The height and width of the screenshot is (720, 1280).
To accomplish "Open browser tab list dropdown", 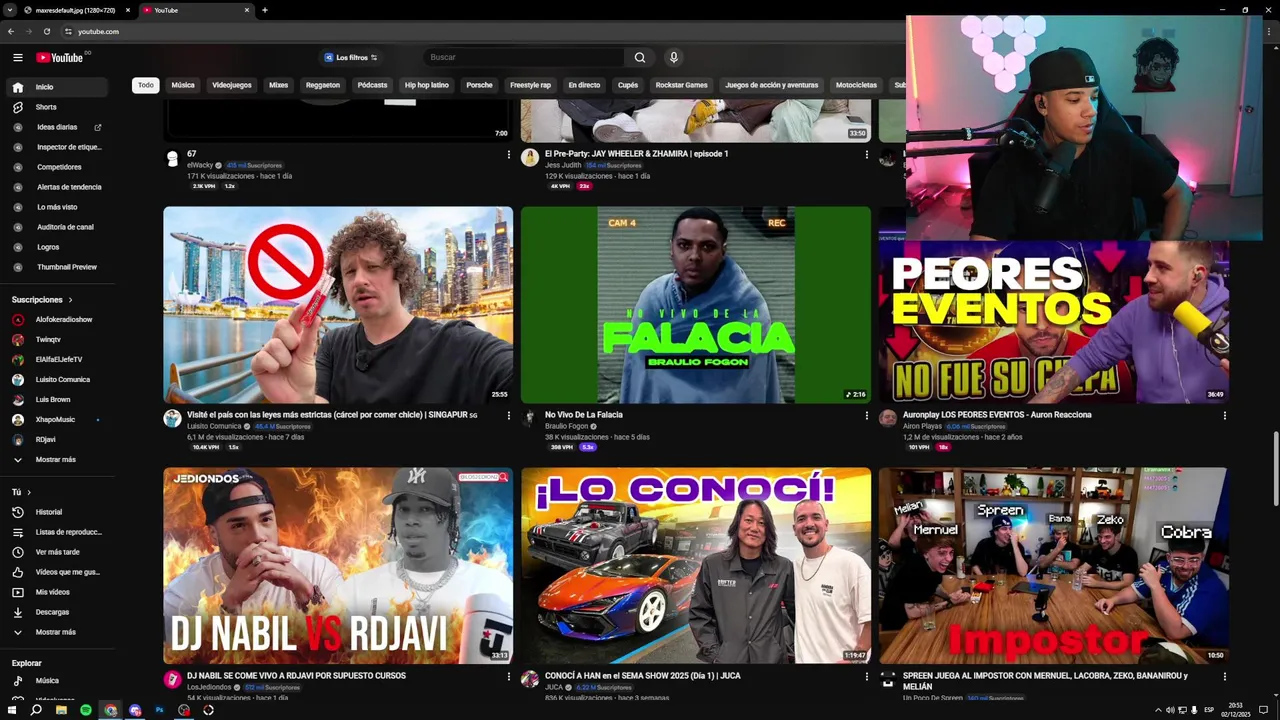I will 9,10.
